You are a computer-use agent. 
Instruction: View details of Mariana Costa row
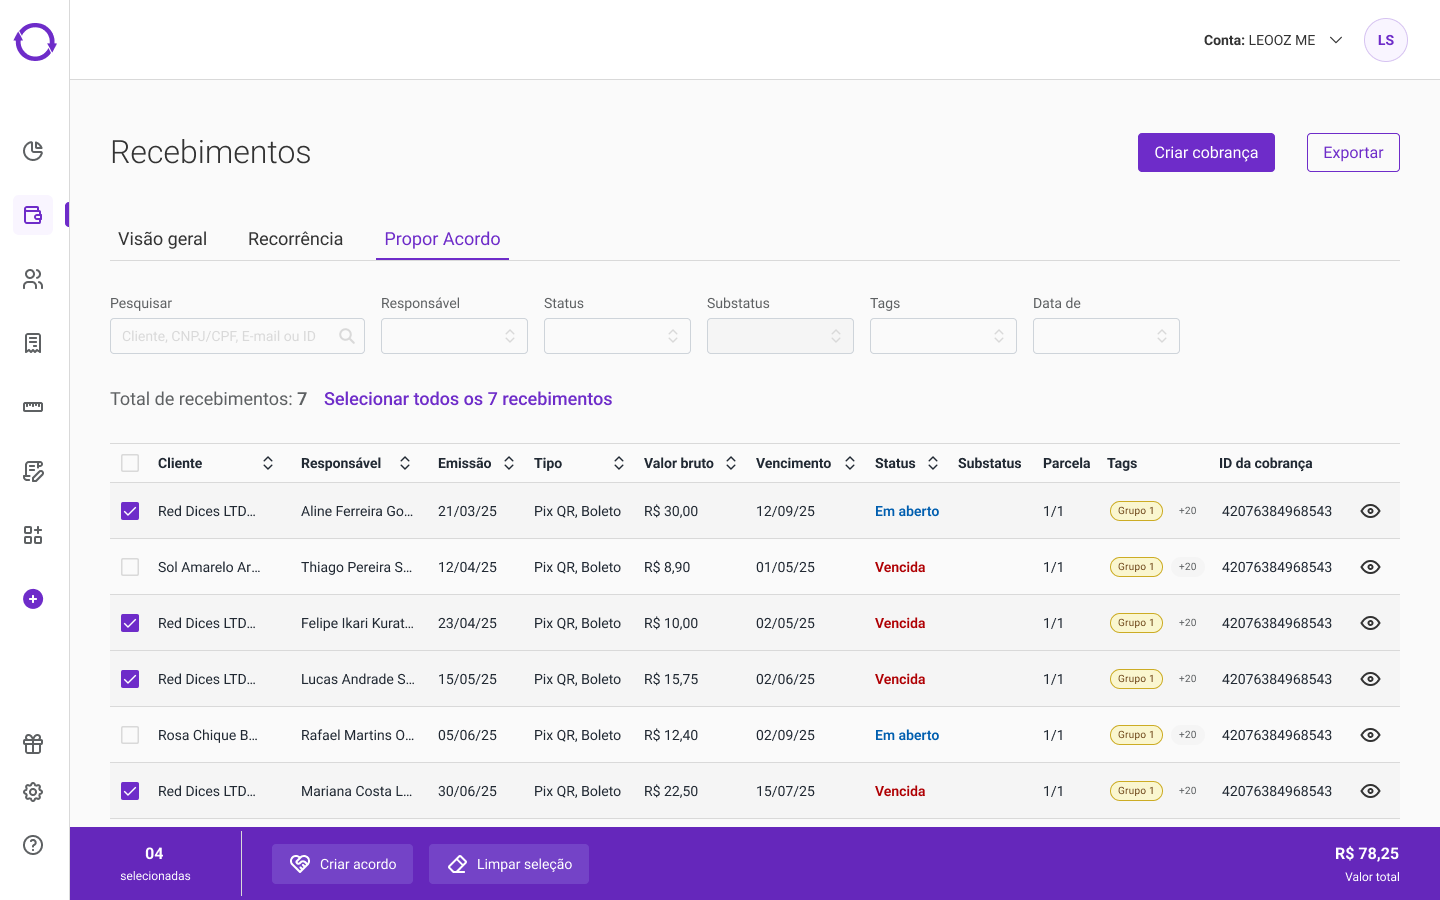click(x=1371, y=791)
